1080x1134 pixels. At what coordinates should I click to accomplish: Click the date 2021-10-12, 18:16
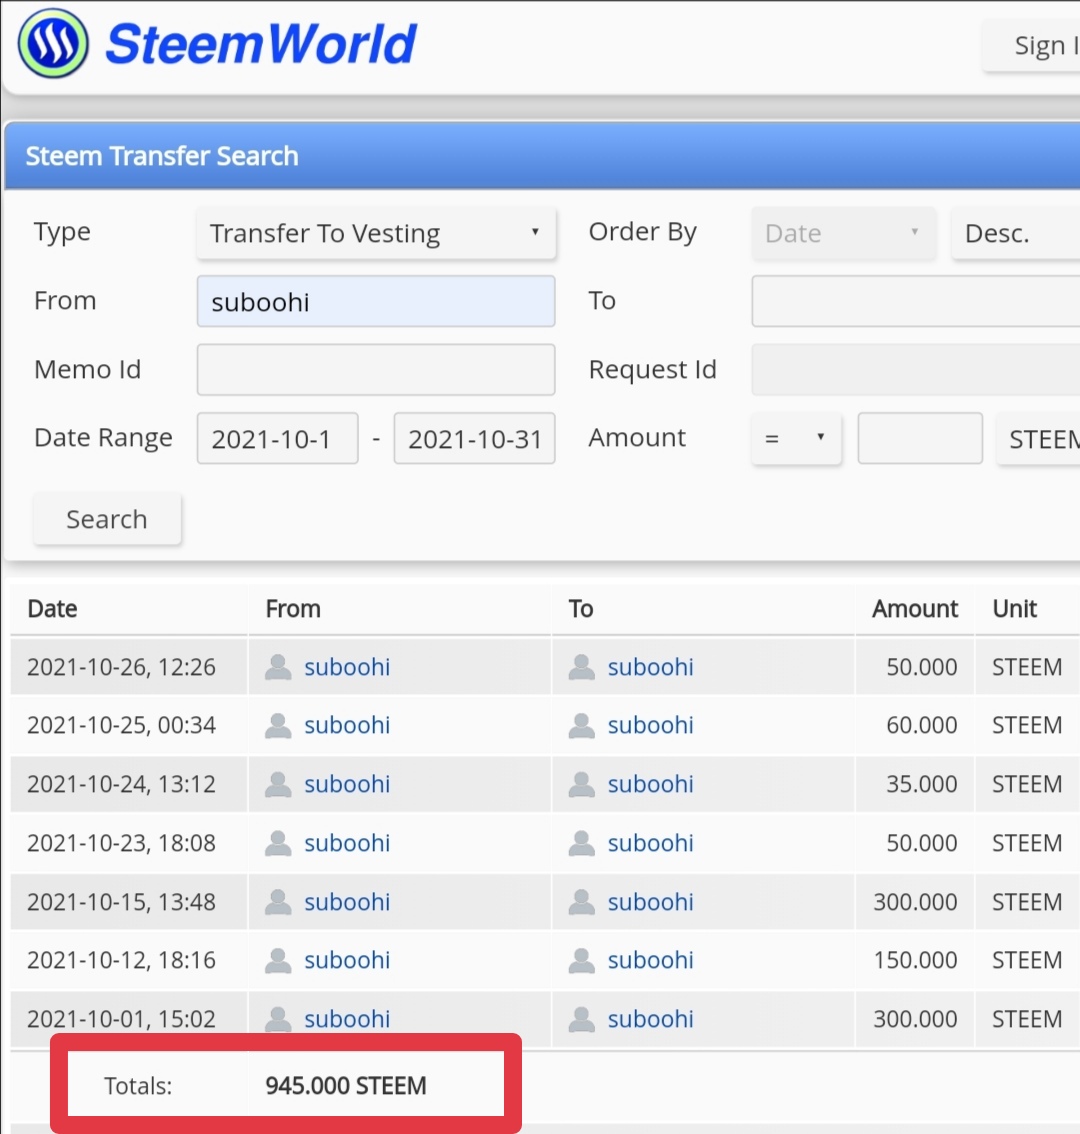pos(122,960)
